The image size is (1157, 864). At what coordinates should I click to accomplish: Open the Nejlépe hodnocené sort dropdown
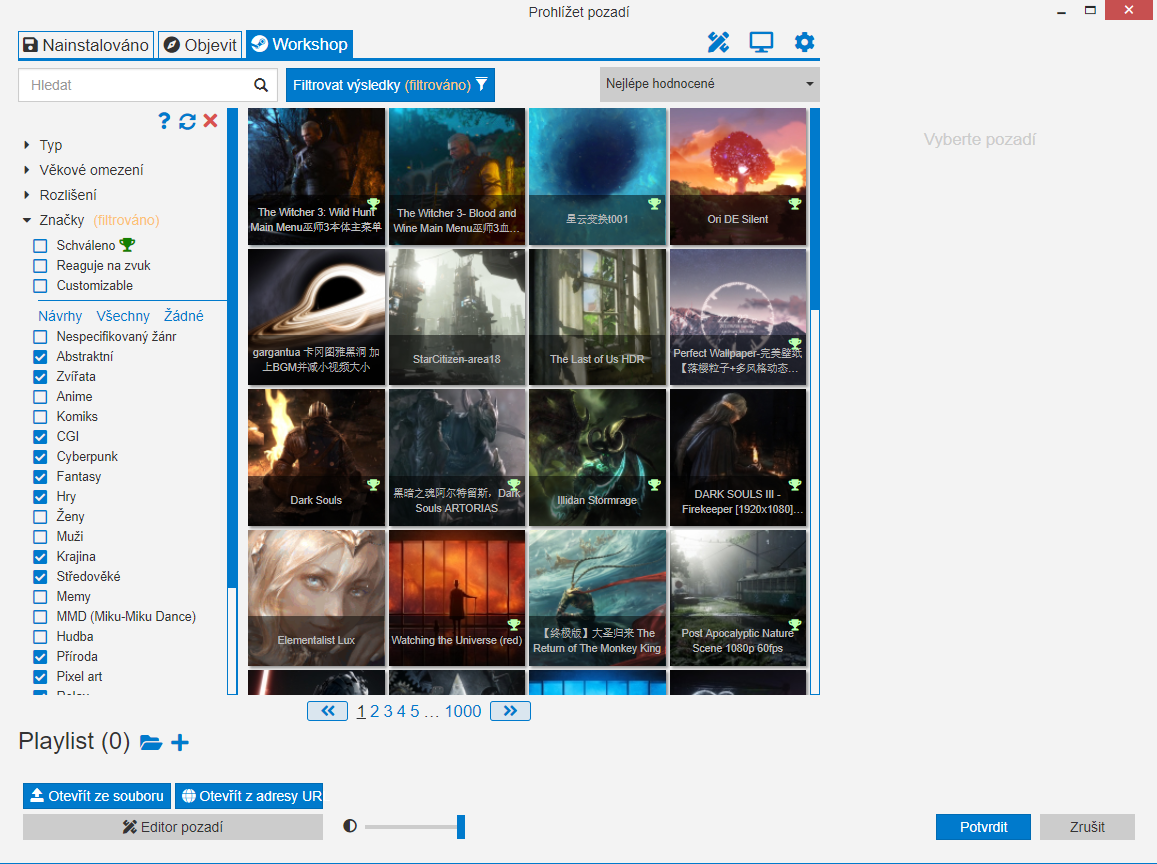click(x=709, y=85)
